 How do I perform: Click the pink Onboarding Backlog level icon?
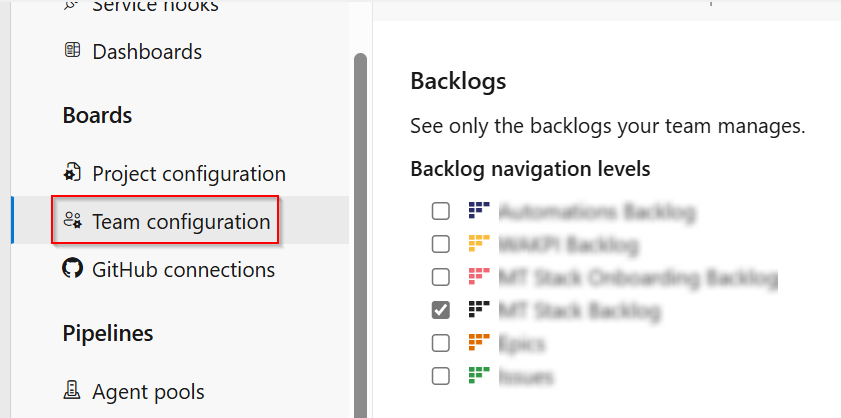point(478,276)
